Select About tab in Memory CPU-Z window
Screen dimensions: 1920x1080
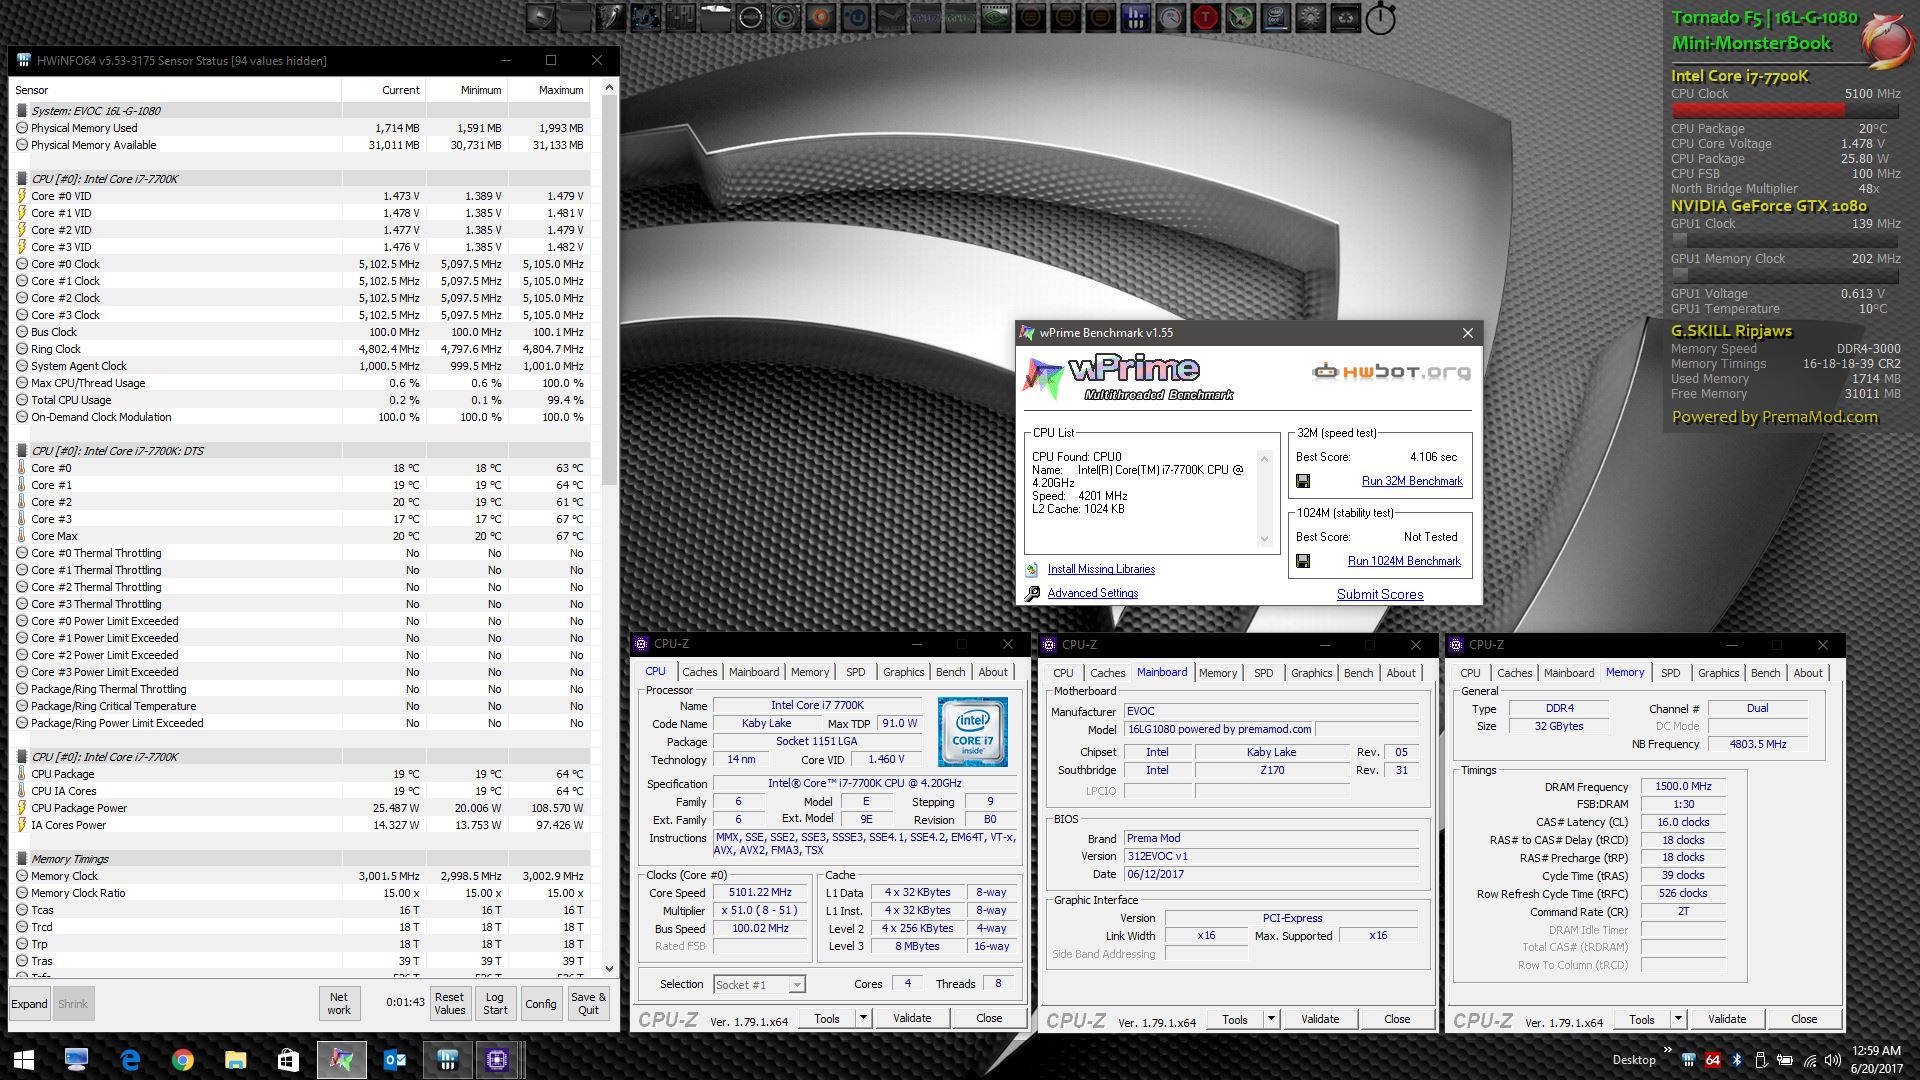[x=1807, y=673]
